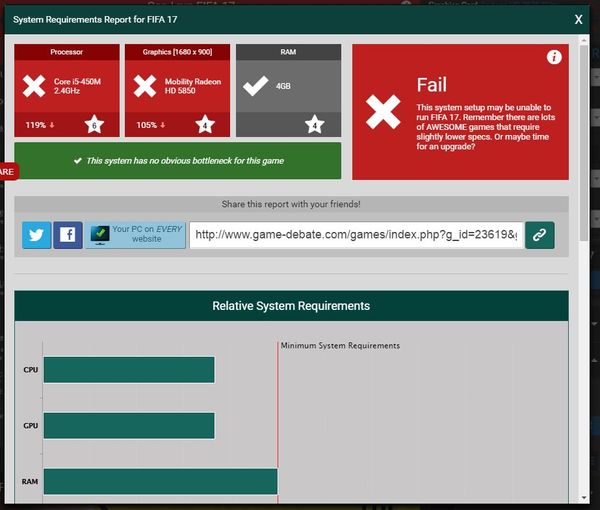The height and width of the screenshot is (510, 600).
Task: Click the Graphics star rating 4
Action: [x=205, y=125]
